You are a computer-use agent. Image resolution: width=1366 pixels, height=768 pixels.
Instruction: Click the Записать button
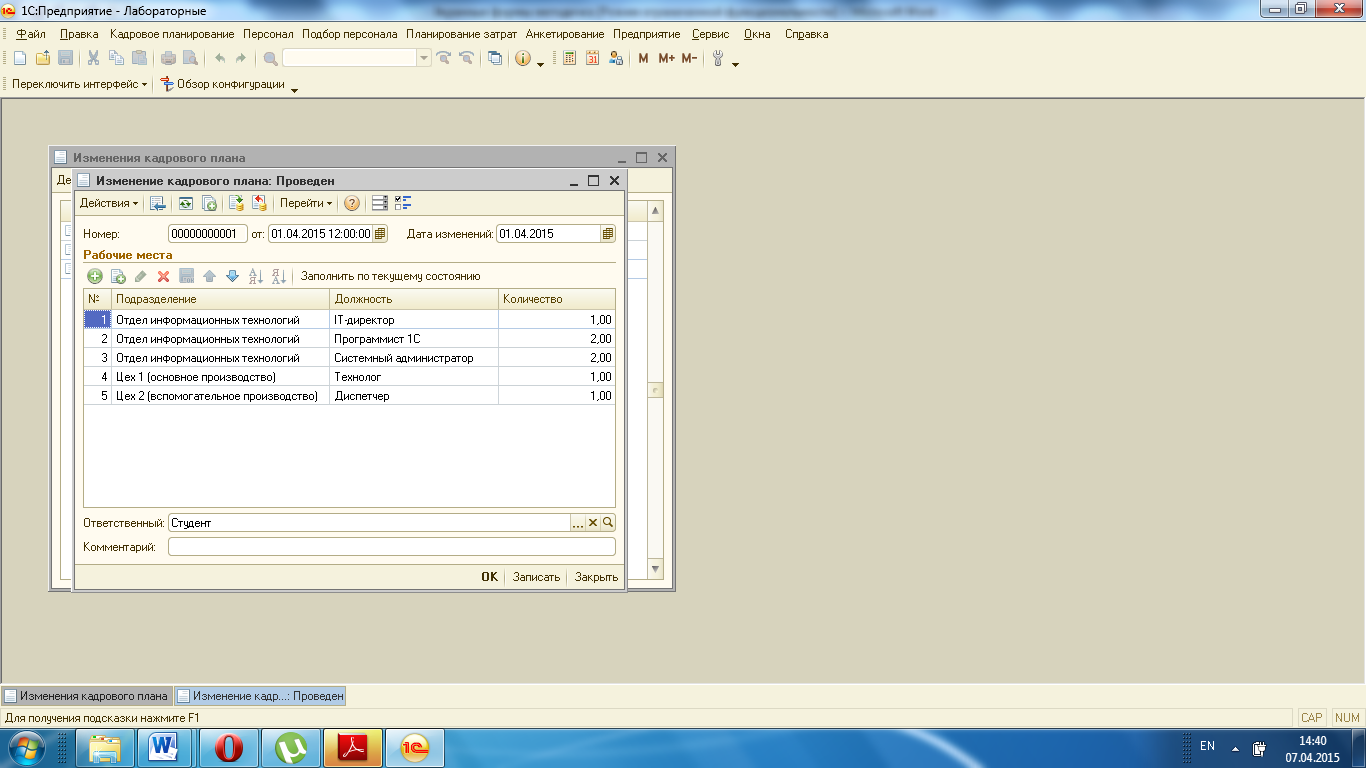536,577
